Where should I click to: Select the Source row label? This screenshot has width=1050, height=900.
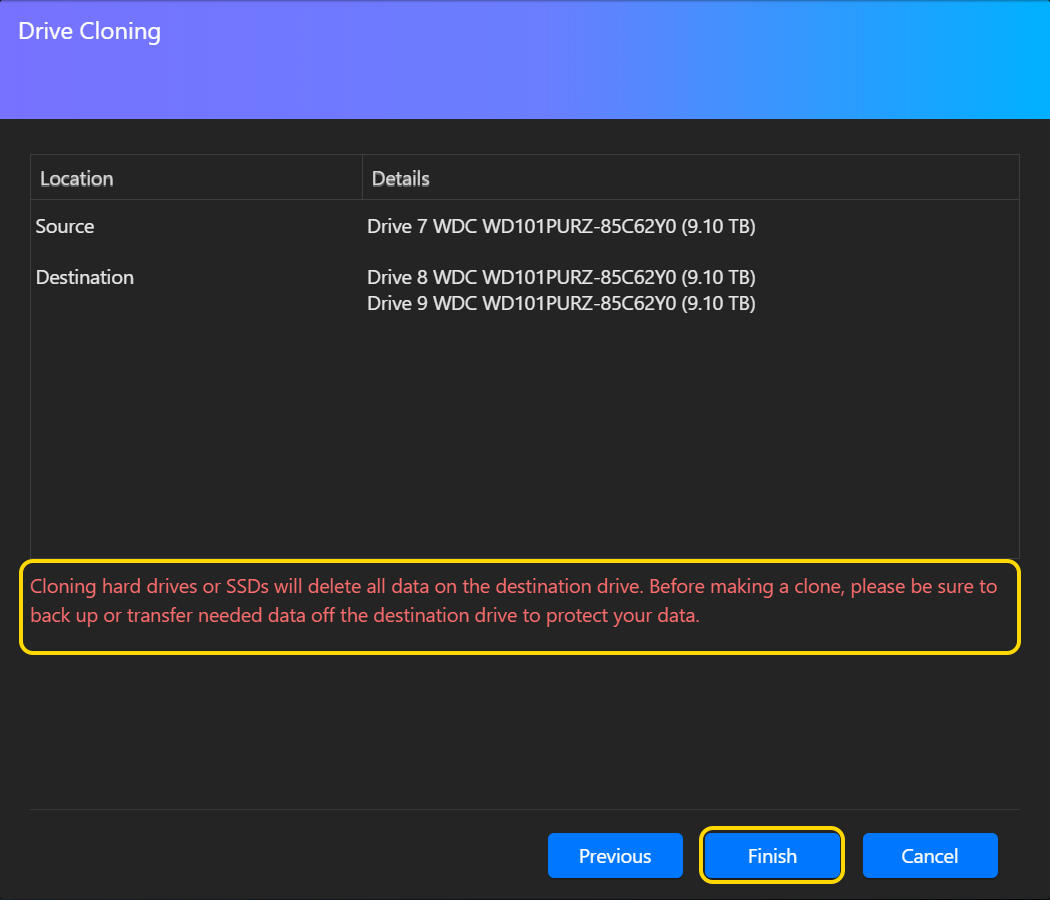tap(65, 227)
